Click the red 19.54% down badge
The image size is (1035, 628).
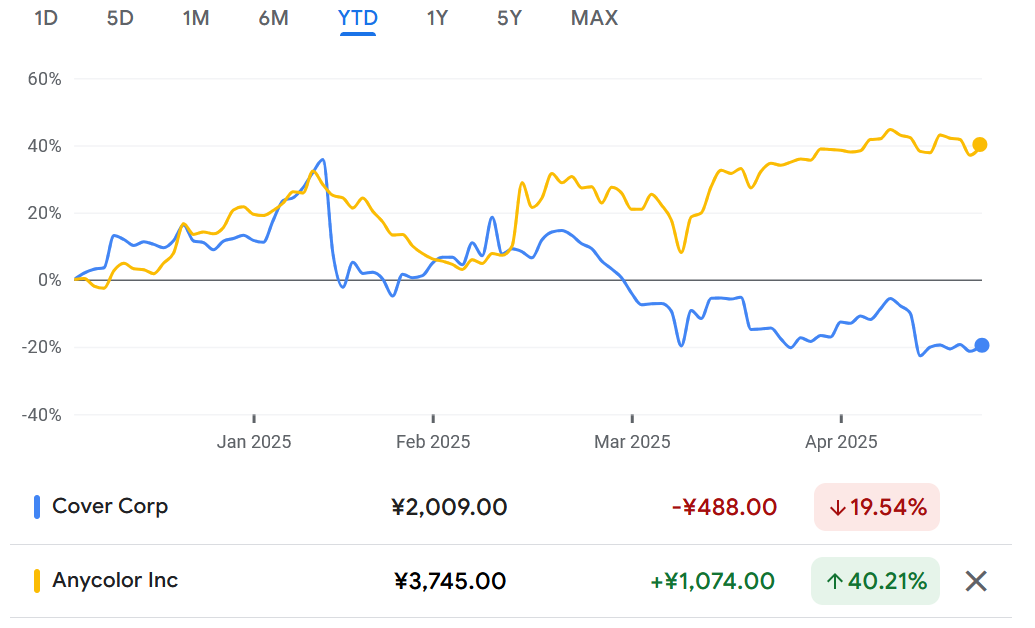(x=877, y=507)
